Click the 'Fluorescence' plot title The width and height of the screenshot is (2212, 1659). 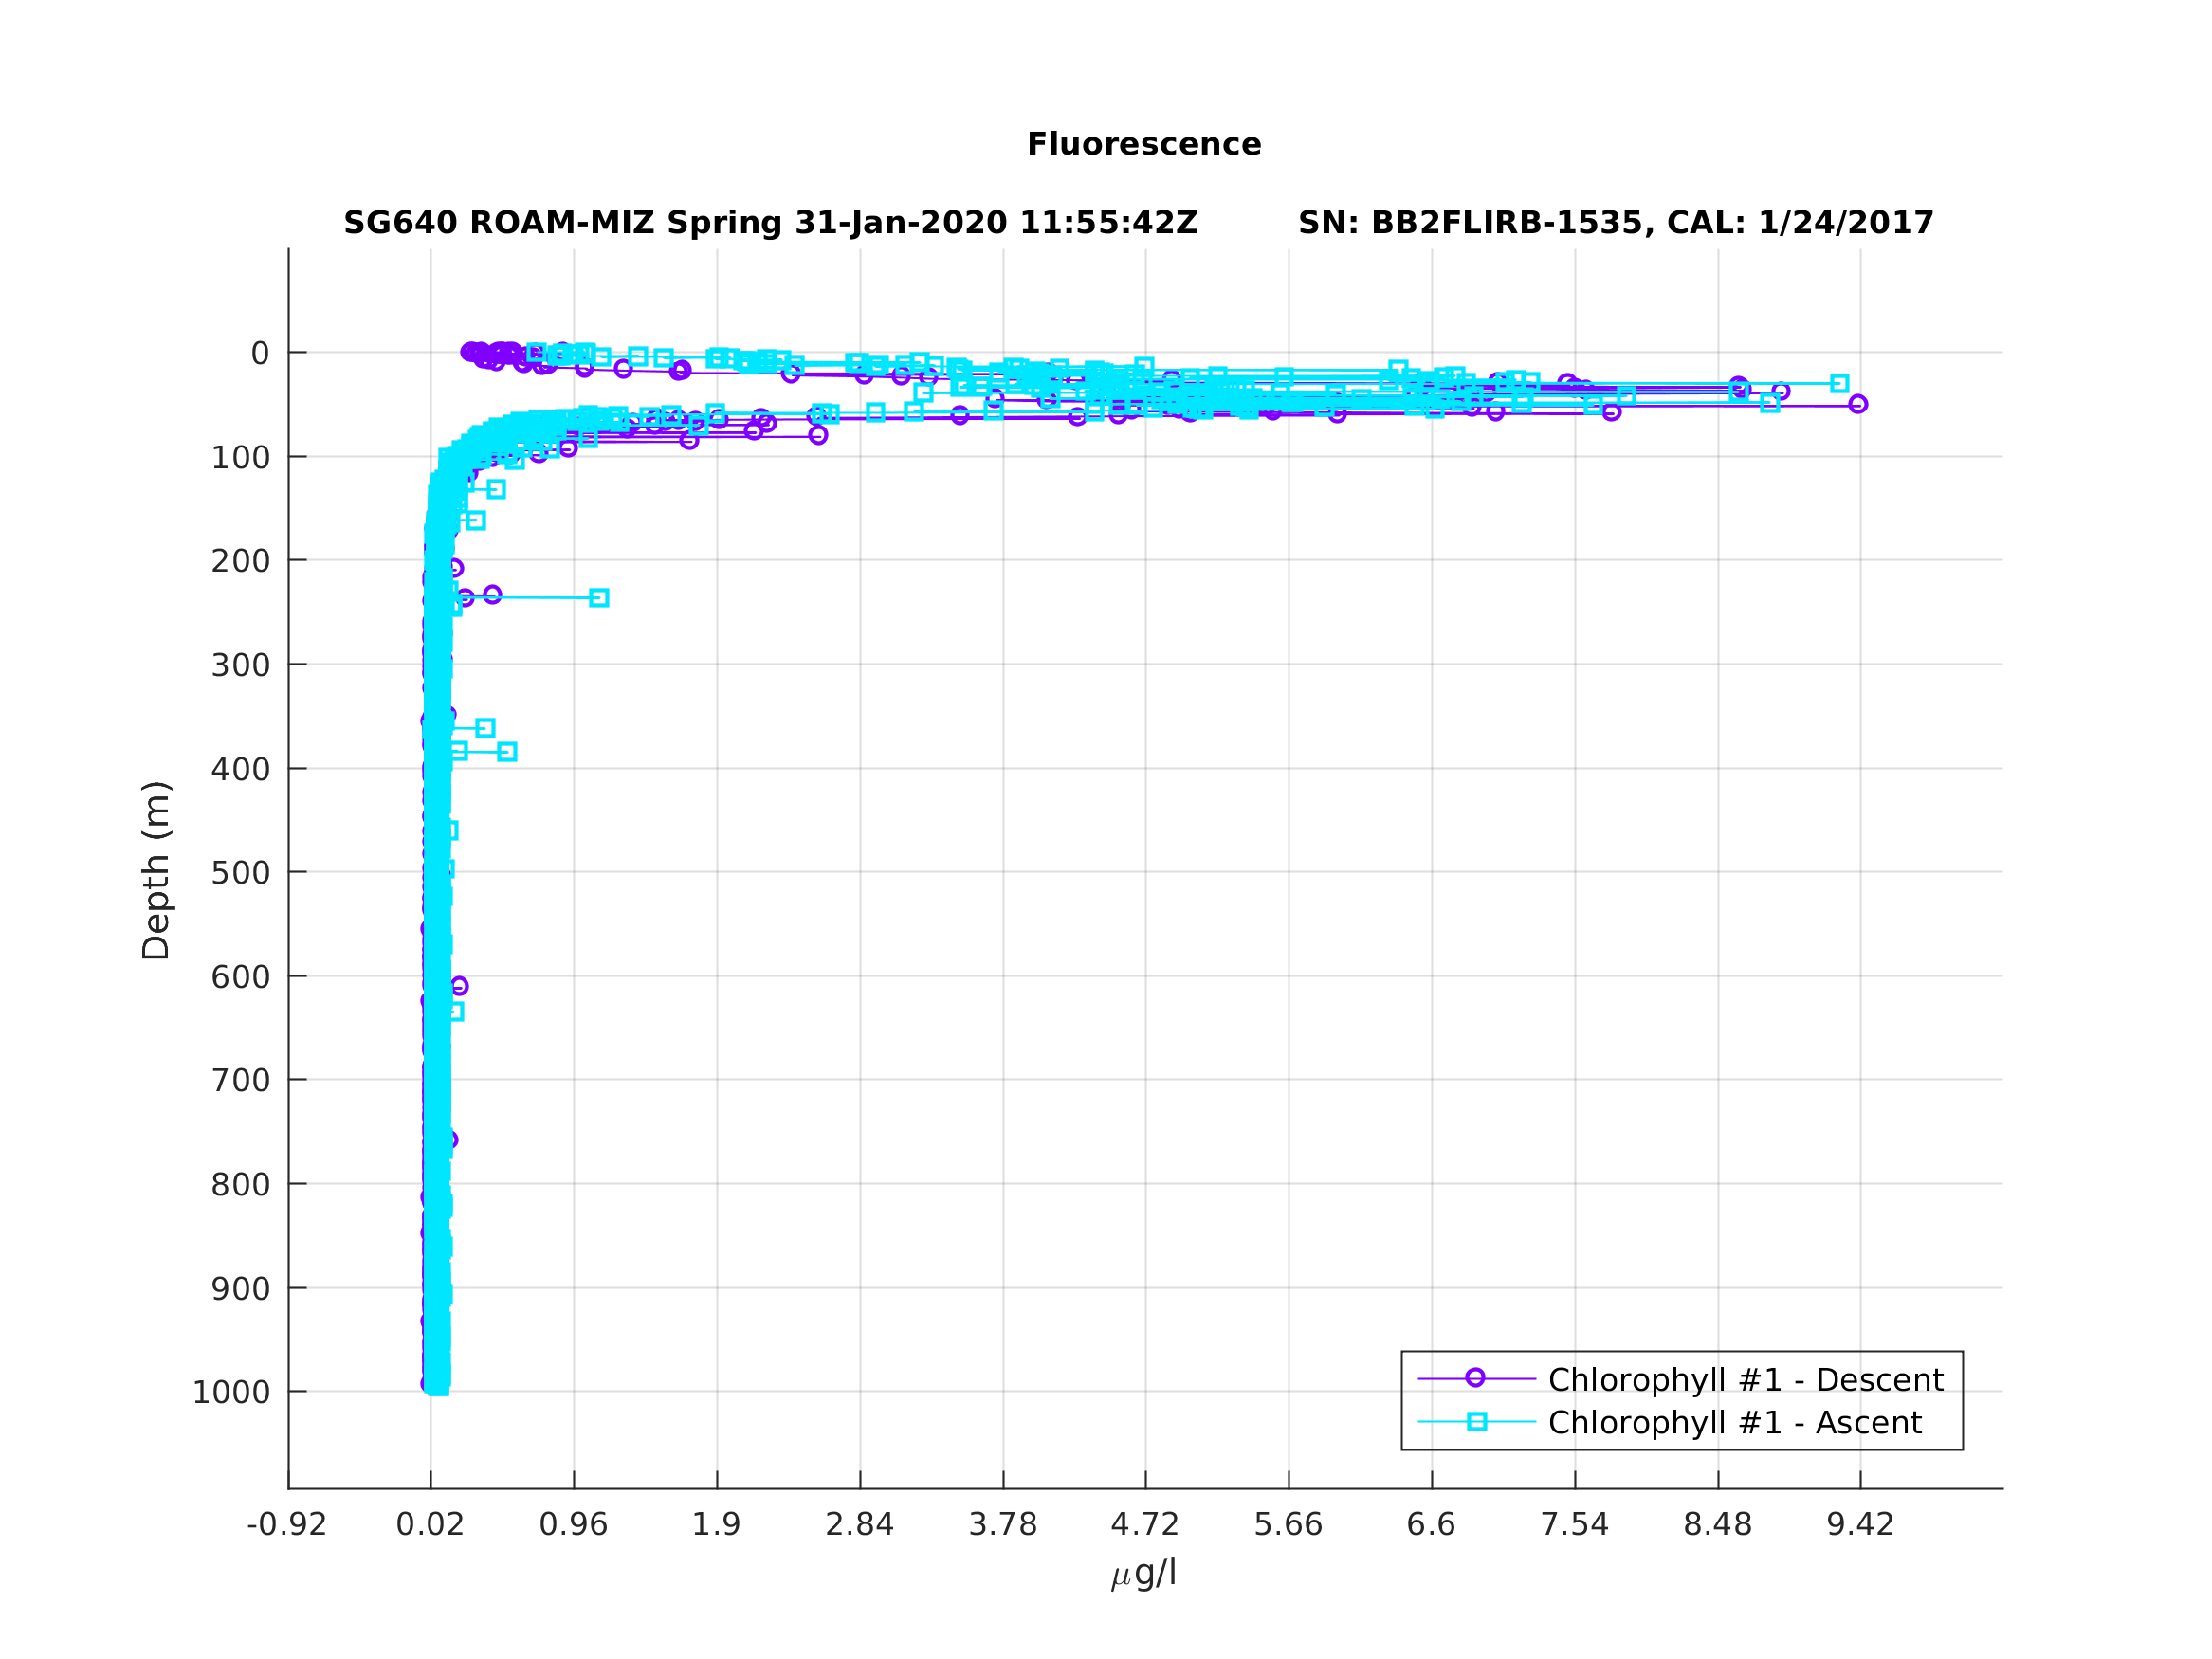coord(1144,144)
